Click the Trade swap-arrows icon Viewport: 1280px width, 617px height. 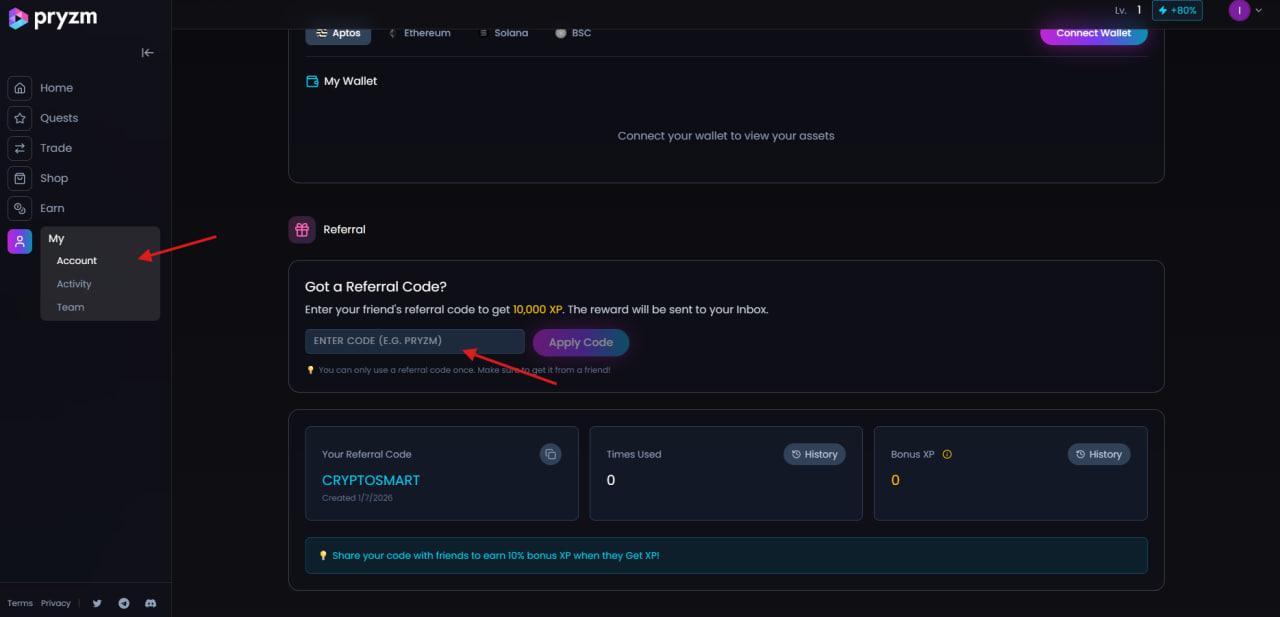20,148
